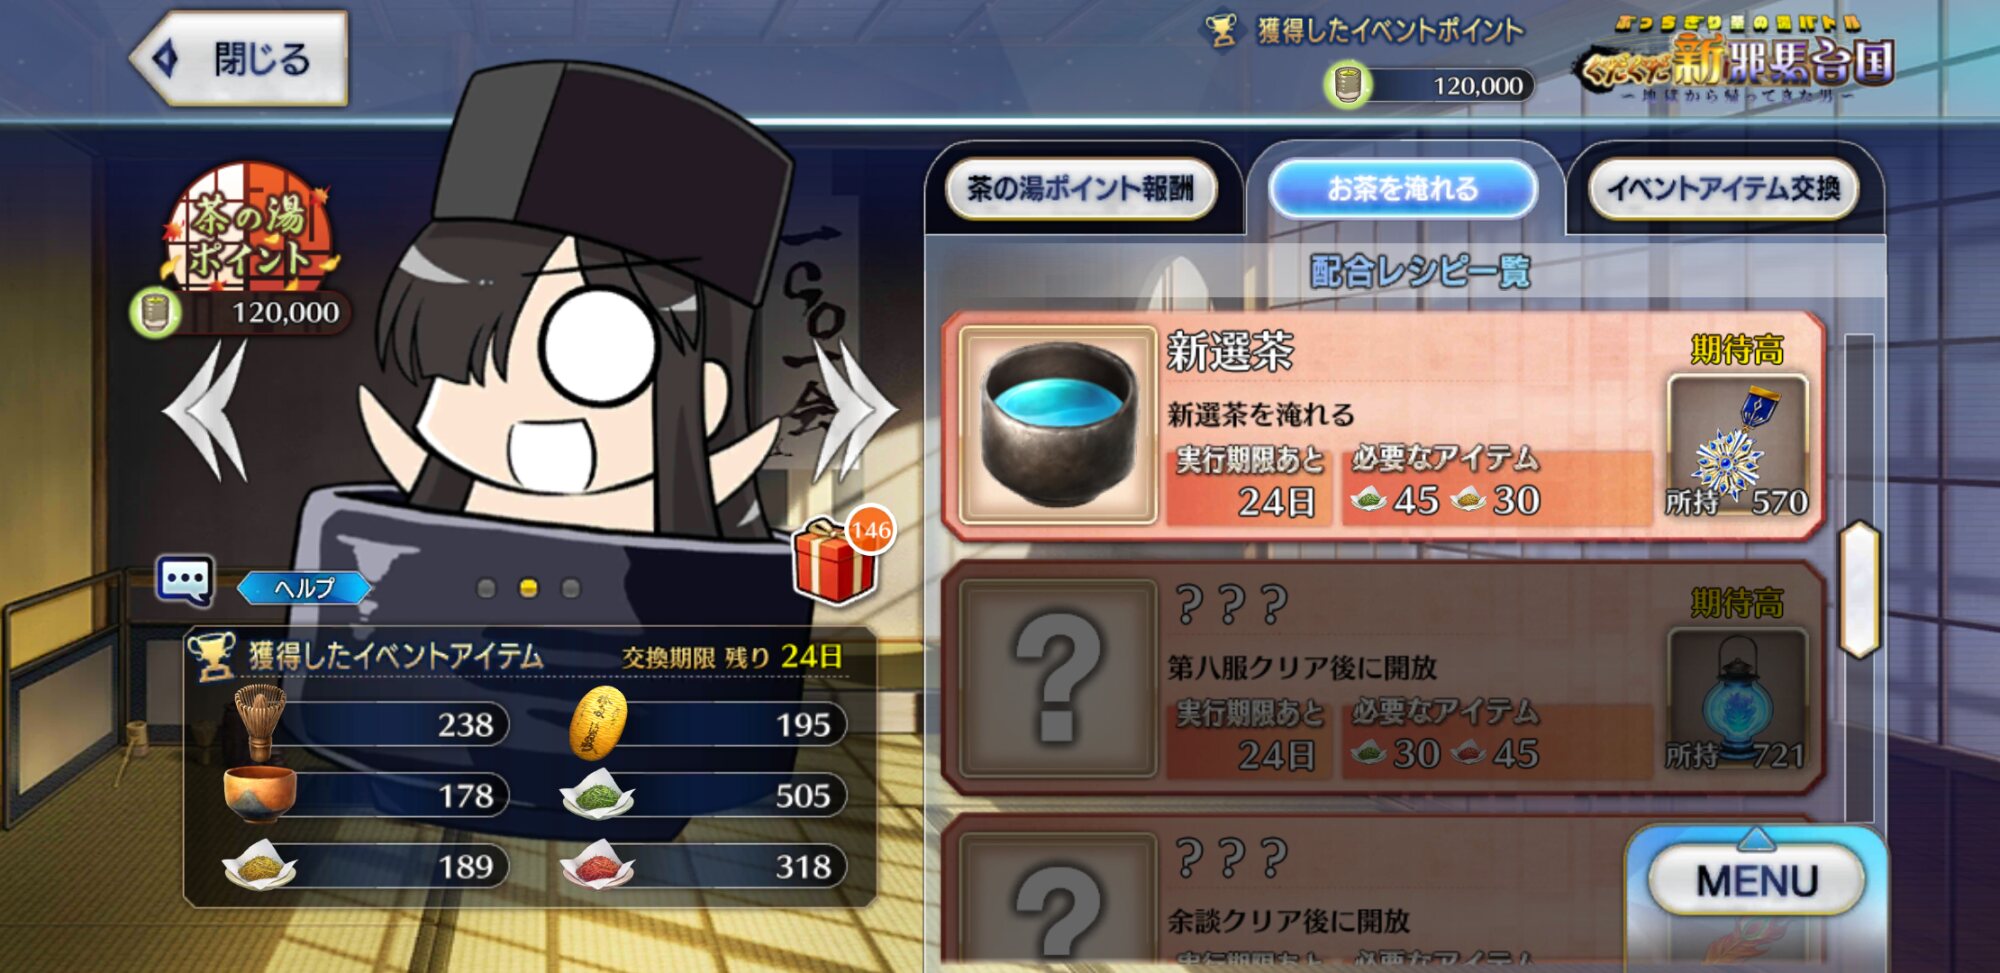
Task: Select the gold koban coin icon
Action: 598,722
